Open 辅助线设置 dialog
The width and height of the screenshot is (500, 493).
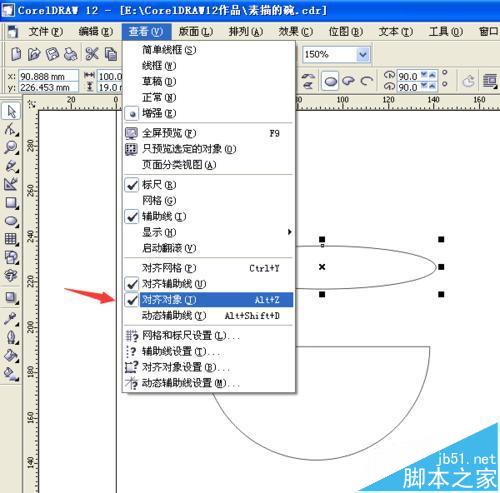(x=209, y=351)
